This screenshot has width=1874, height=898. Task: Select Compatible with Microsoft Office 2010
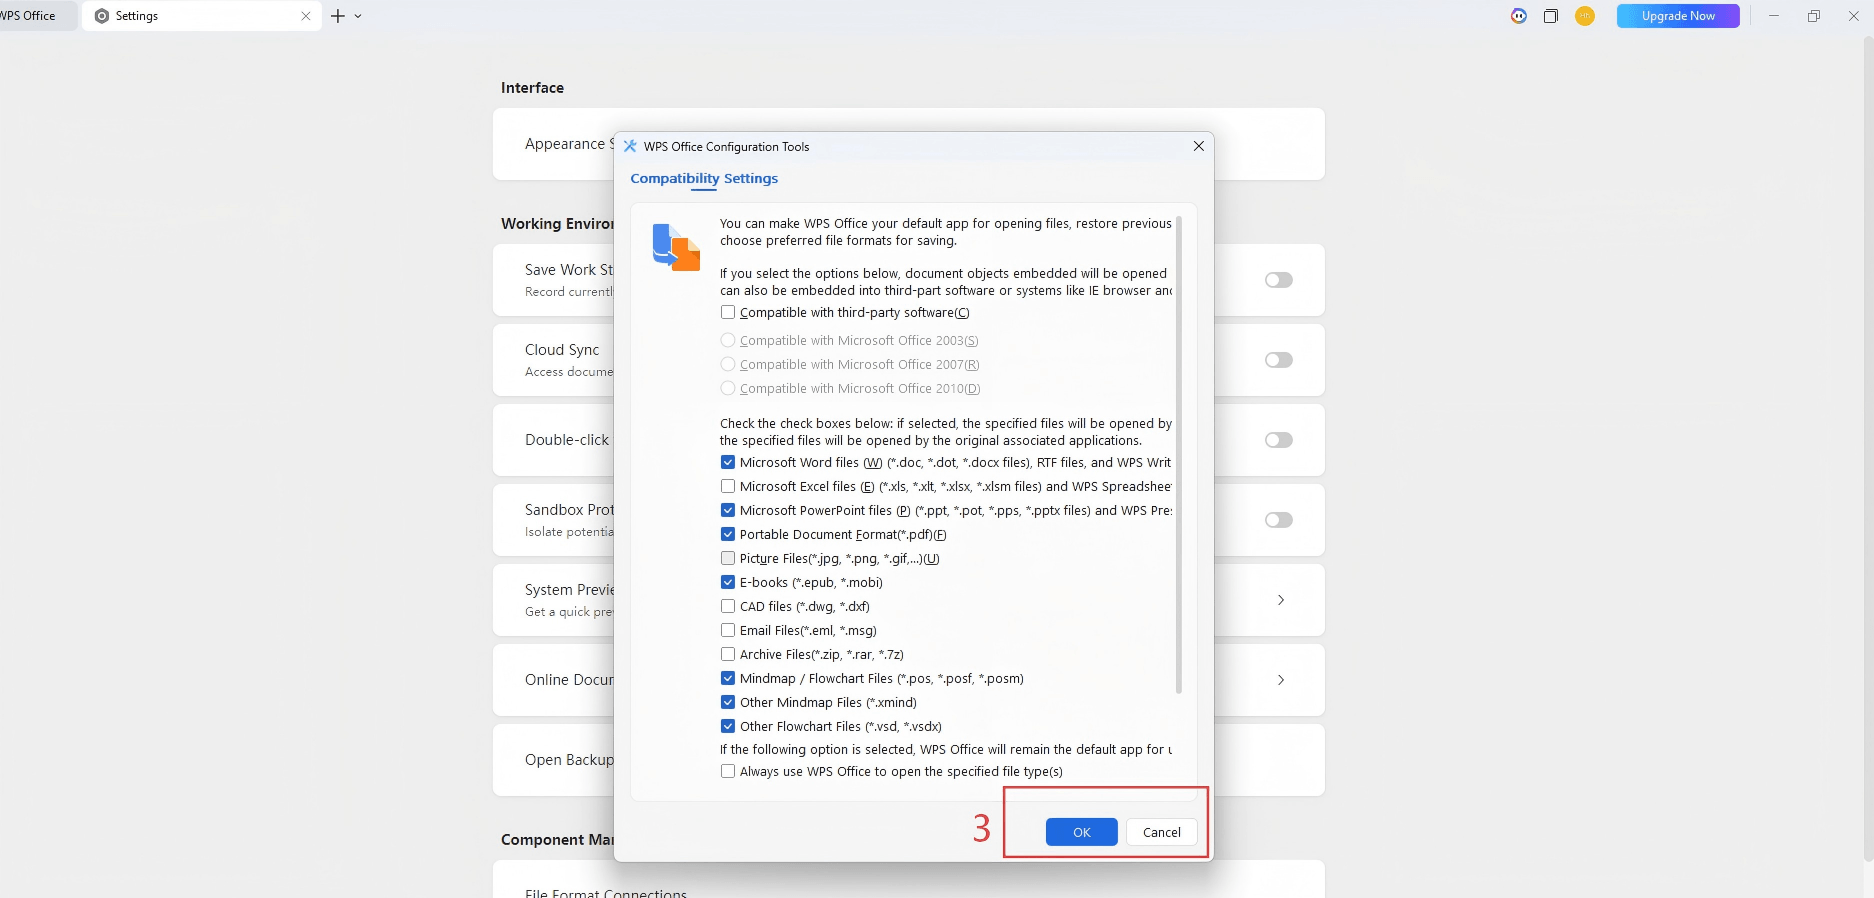pos(728,389)
